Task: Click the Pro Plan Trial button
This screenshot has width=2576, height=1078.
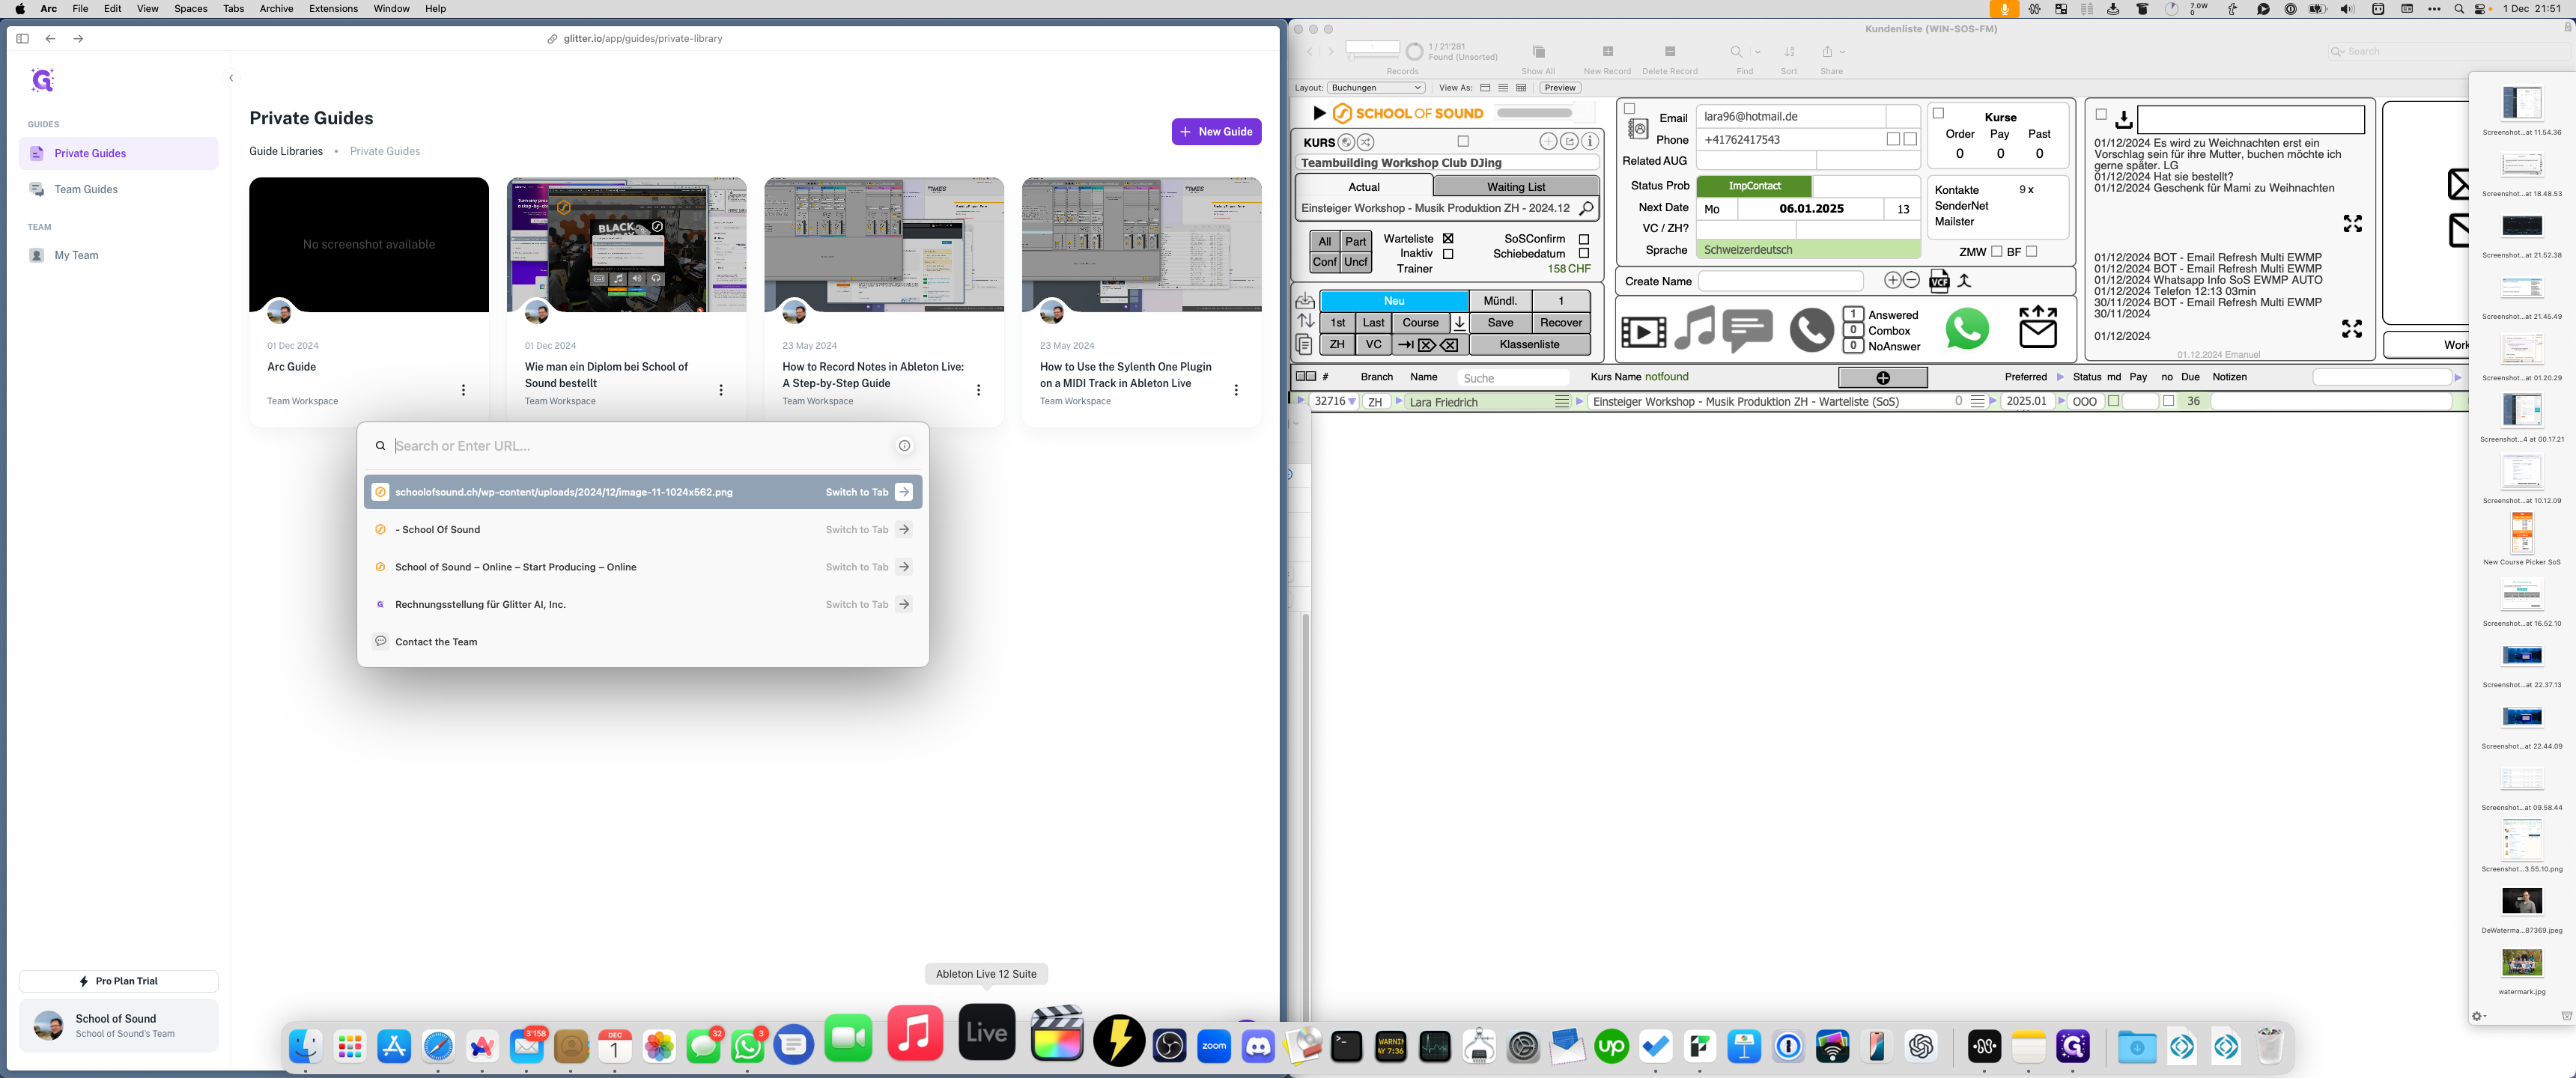Action: click(x=118, y=981)
